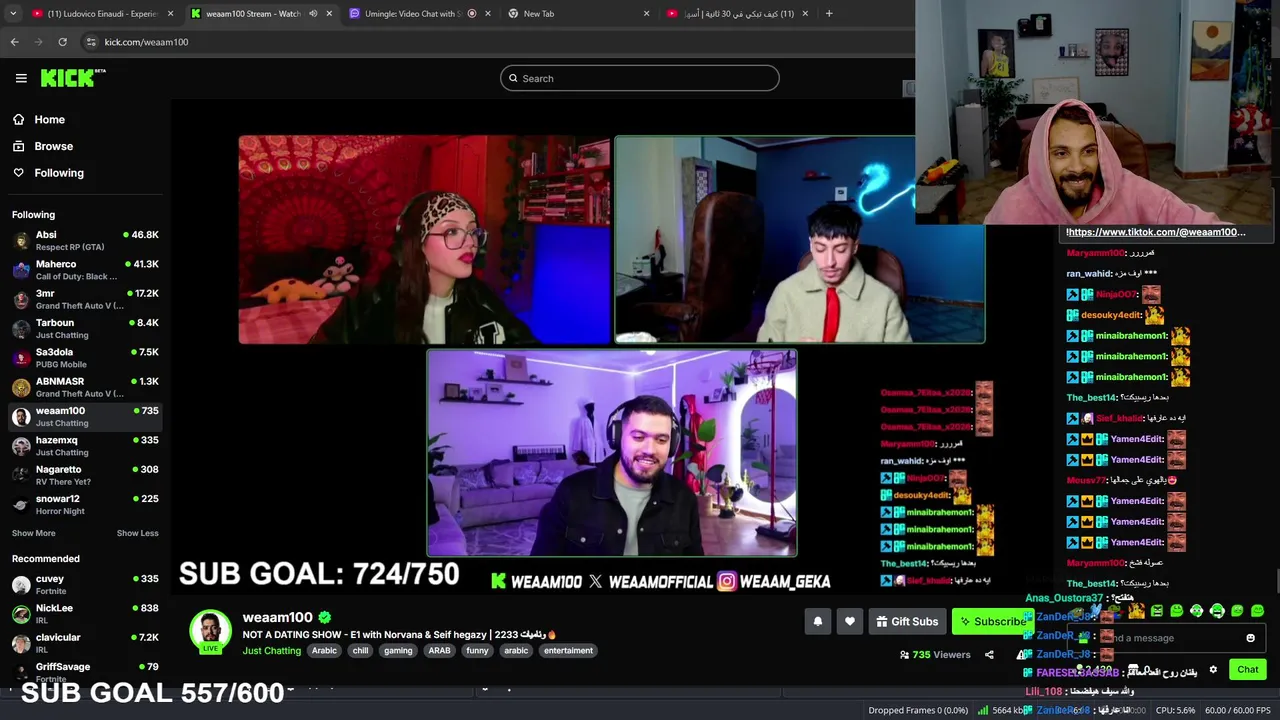The width and height of the screenshot is (1280, 720).
Task: Select the funny stream tag
Action: (x=477, y=651)
